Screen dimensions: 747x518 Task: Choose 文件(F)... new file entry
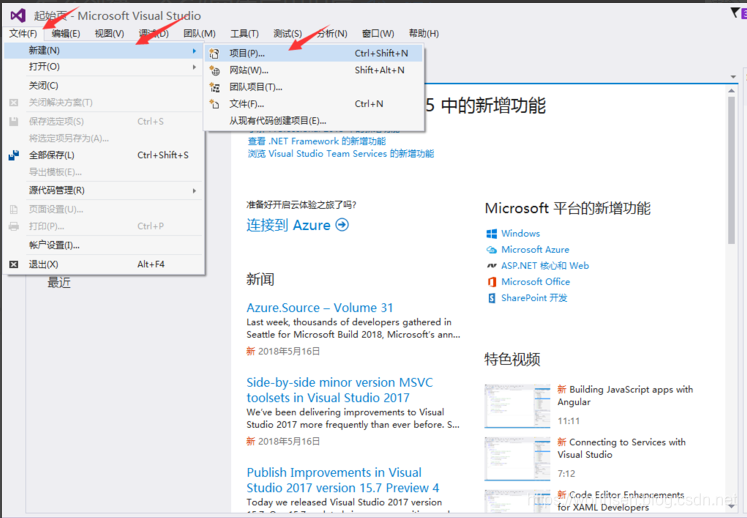tap(314, 104)
